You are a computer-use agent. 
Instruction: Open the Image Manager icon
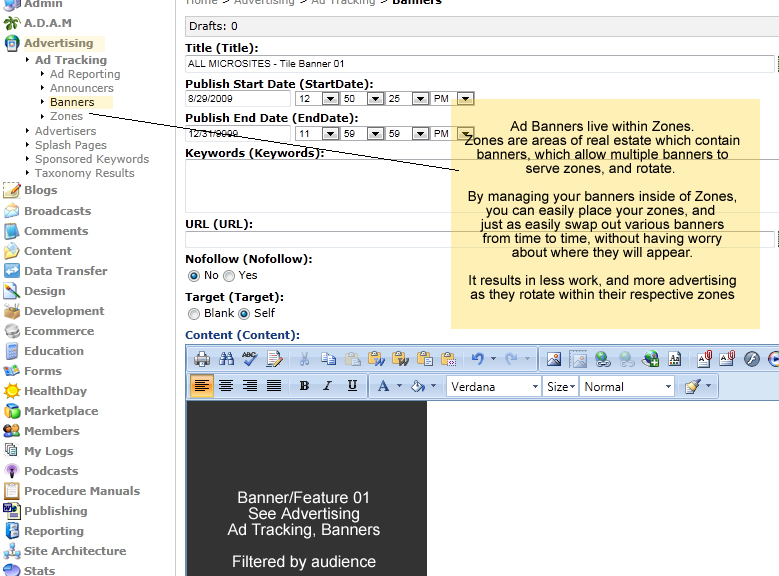[554, 359]
